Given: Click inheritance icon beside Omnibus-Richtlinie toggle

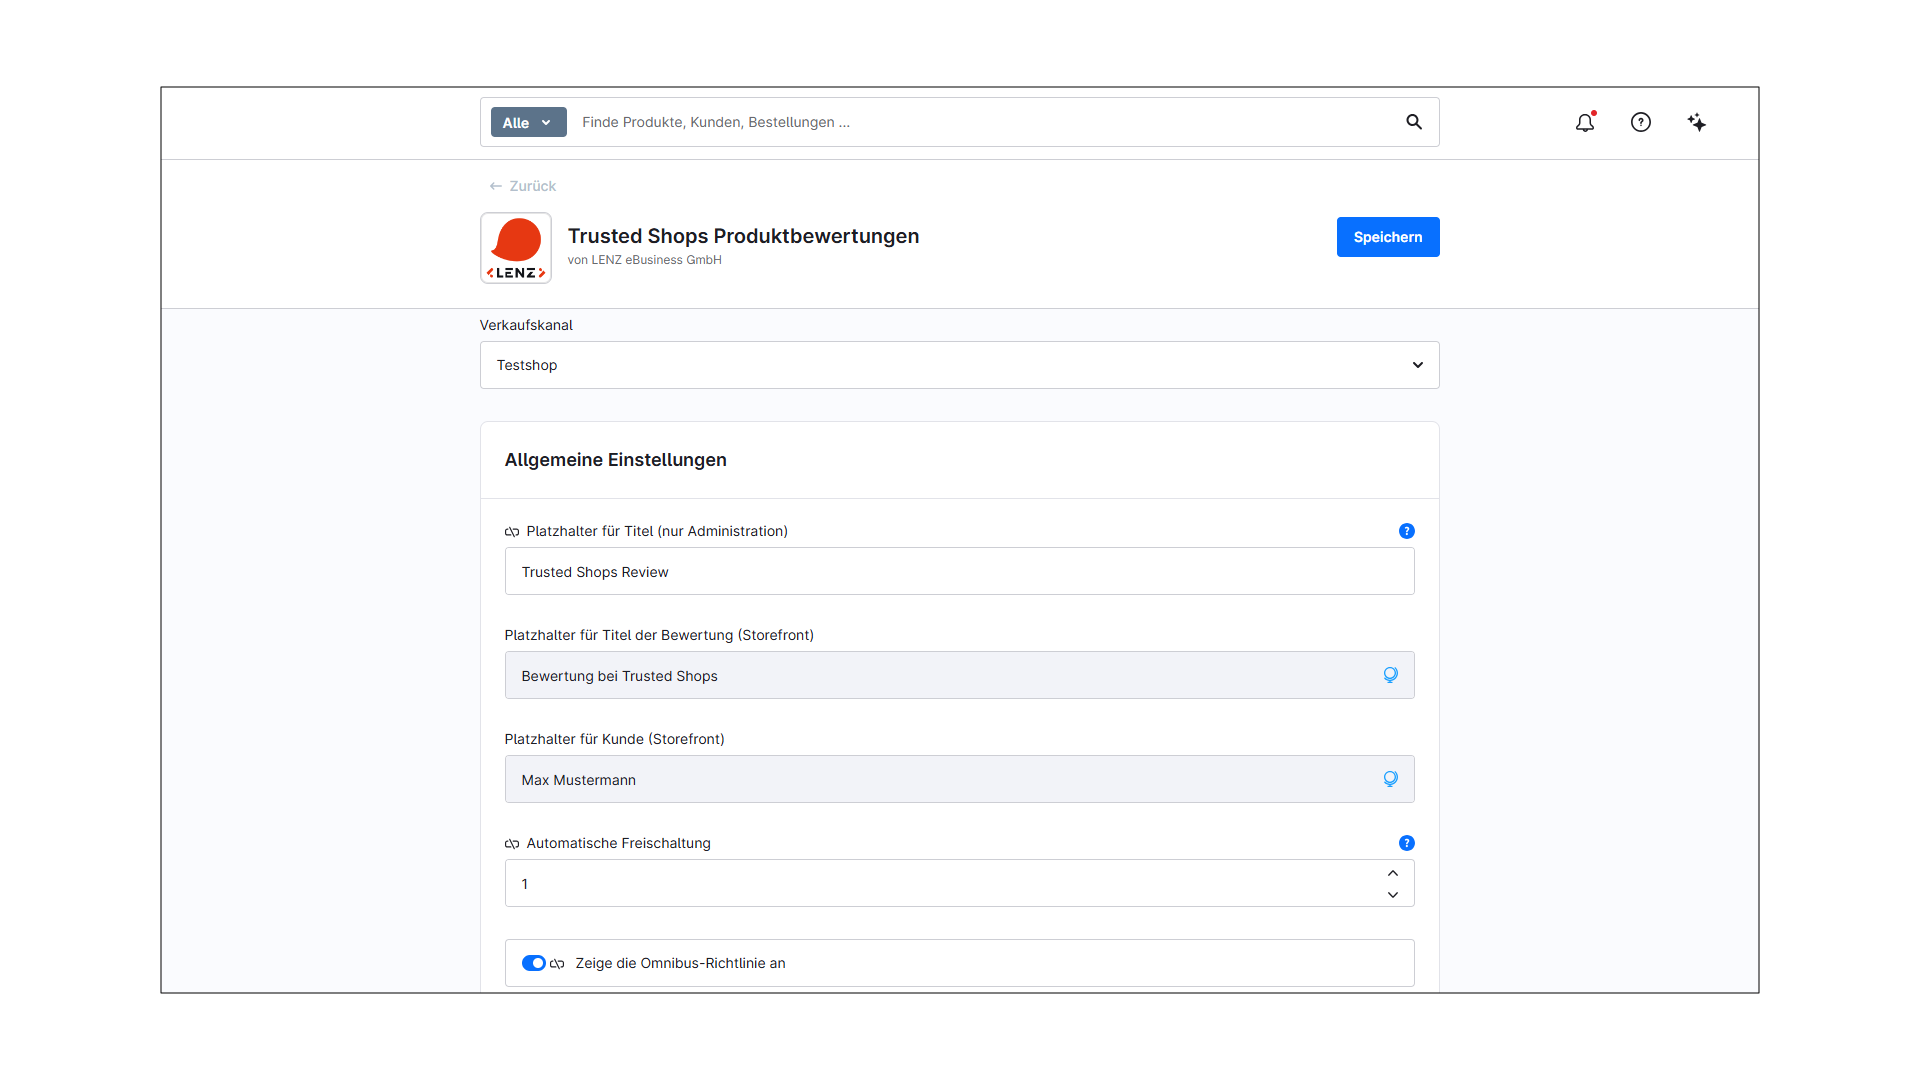Looking at the screenshot, I should click(557, 964).
